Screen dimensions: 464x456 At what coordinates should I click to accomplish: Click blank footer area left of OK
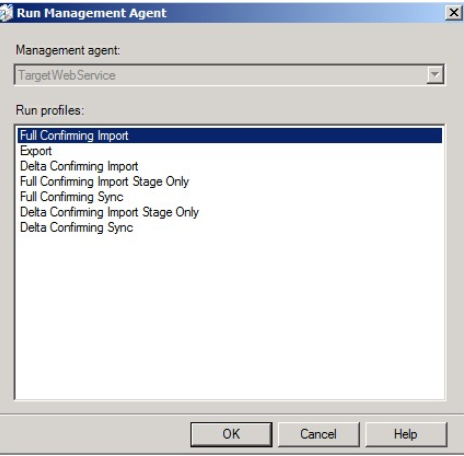(95, 434)
